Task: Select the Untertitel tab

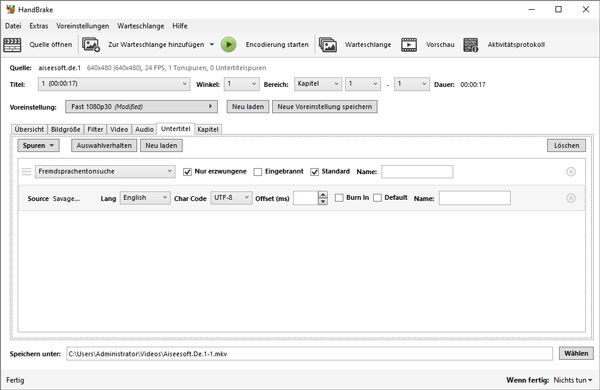Action: click(x=176, y=129)
